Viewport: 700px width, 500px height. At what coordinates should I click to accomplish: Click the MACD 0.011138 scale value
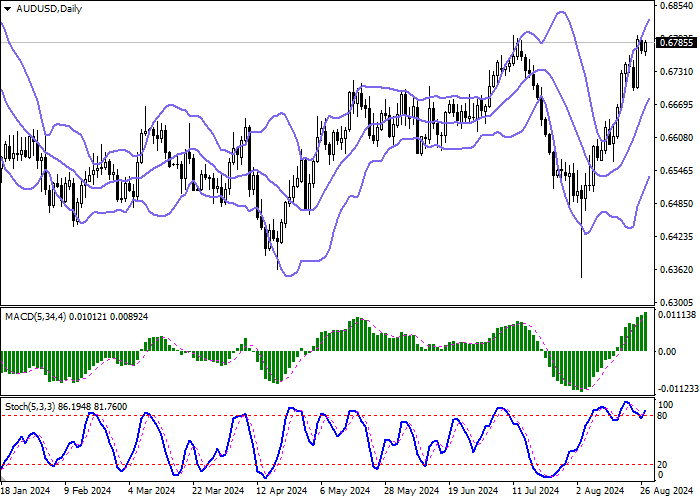677,315
